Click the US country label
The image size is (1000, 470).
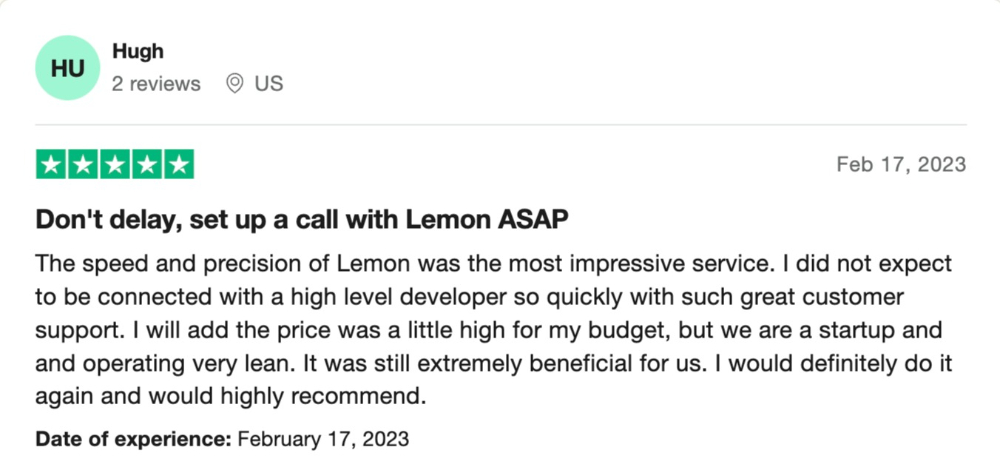point(268,84)
